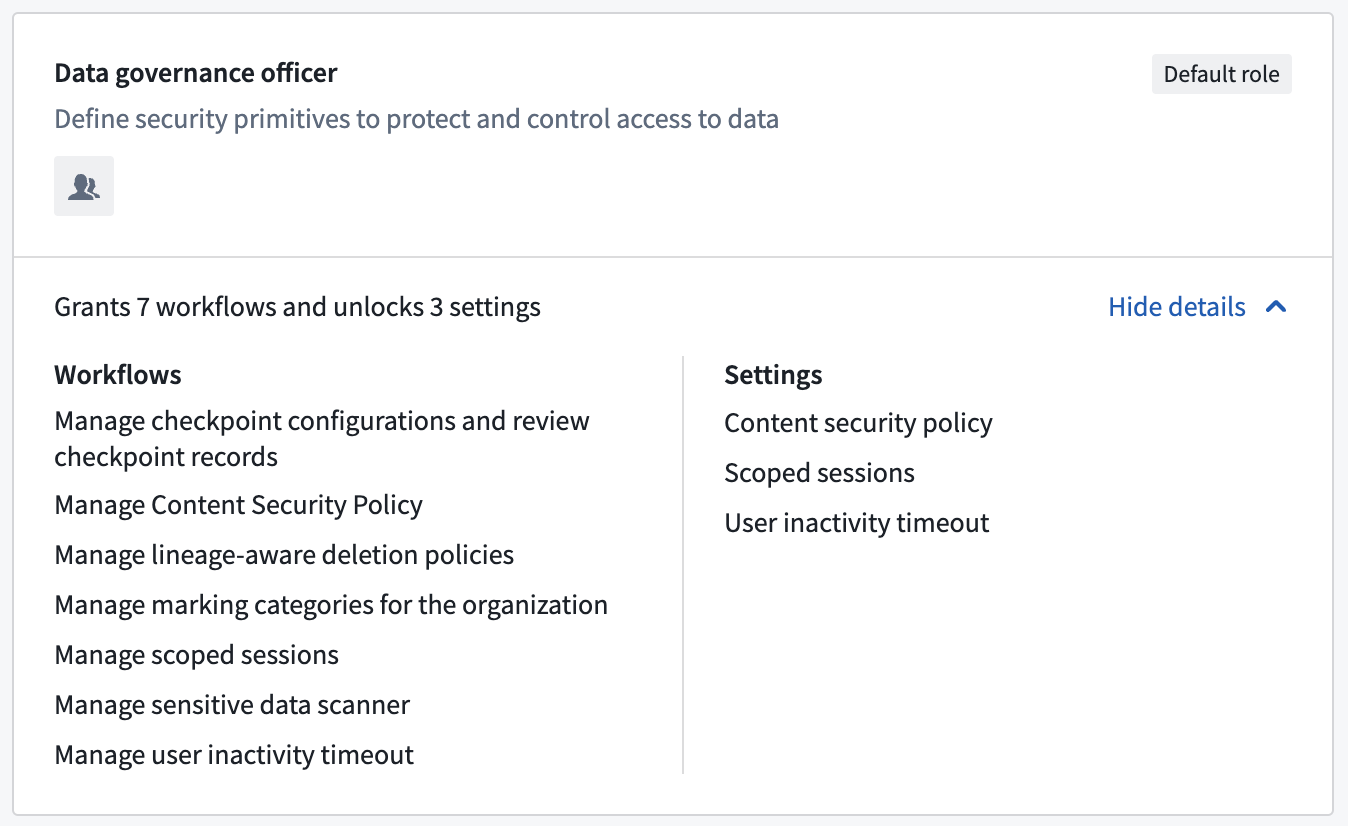The image size is (1348, 826).
Task: Select Manage lineage-aware deletion policies
Action: 284,555
